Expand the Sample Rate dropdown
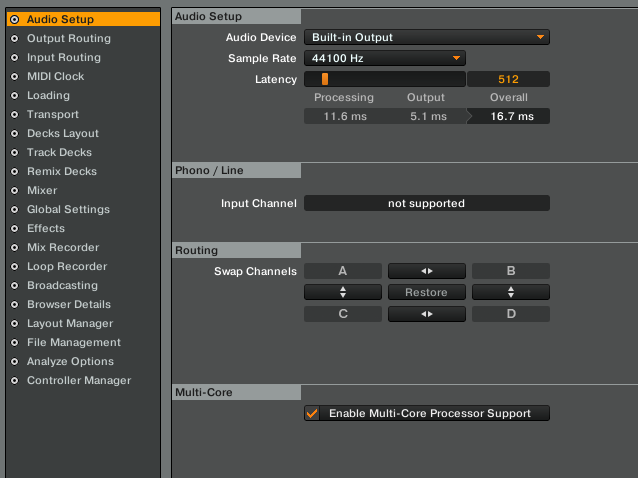Screen dimensions: 638x478 [x=385, y=59]
